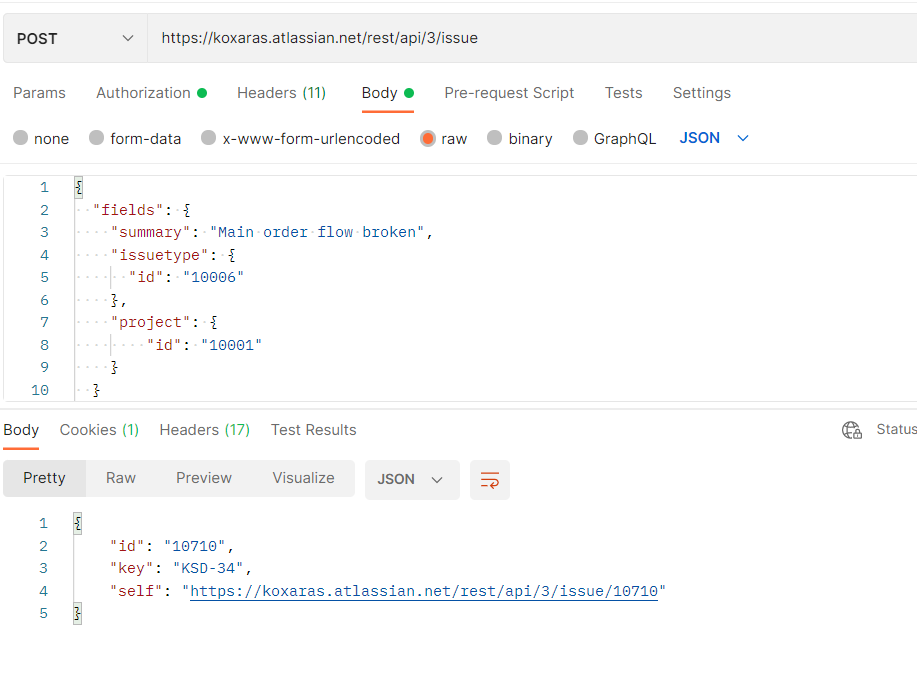This screenshot has width=917, height=678.
Task: Open the request Settings tab
Action: click(702, 93)
